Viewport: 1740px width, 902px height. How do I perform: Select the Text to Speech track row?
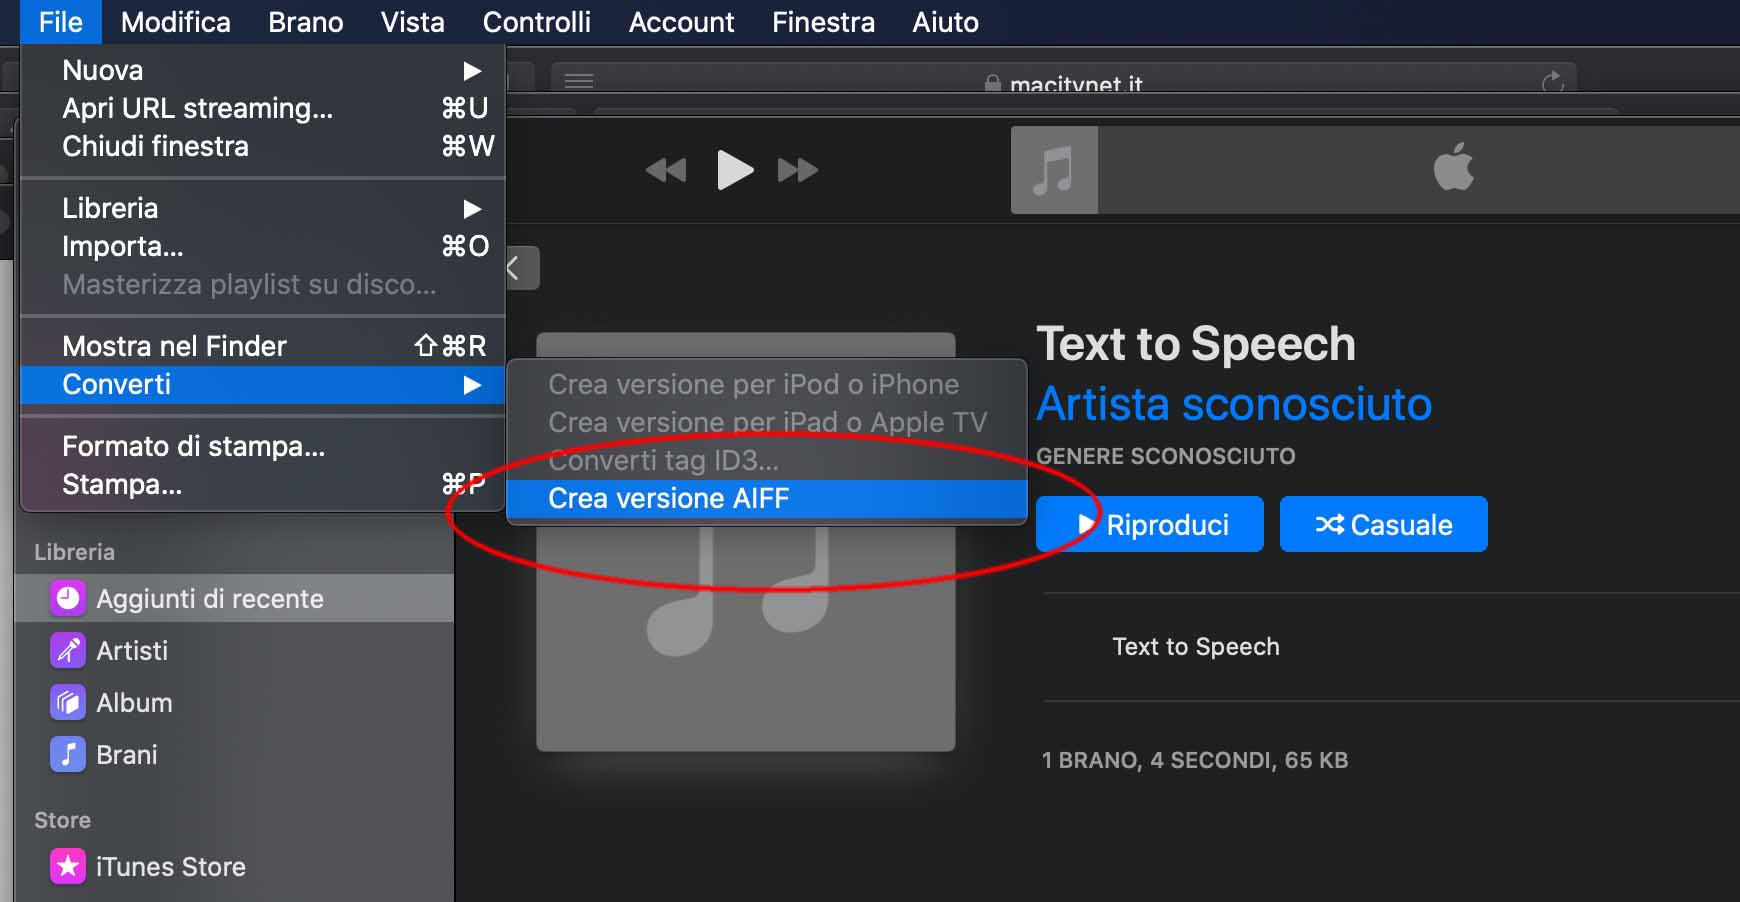pyautogui.click(x=1390, y=647)
